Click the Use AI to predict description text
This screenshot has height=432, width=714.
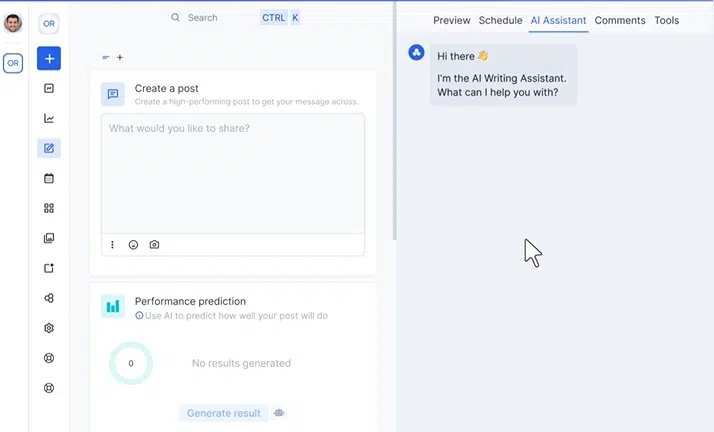coord(236,315)
